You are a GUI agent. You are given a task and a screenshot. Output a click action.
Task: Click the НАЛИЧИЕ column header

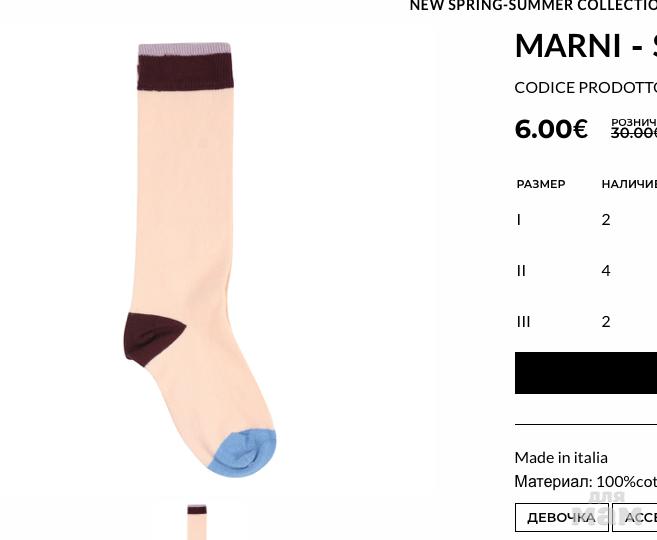point(629,184)
